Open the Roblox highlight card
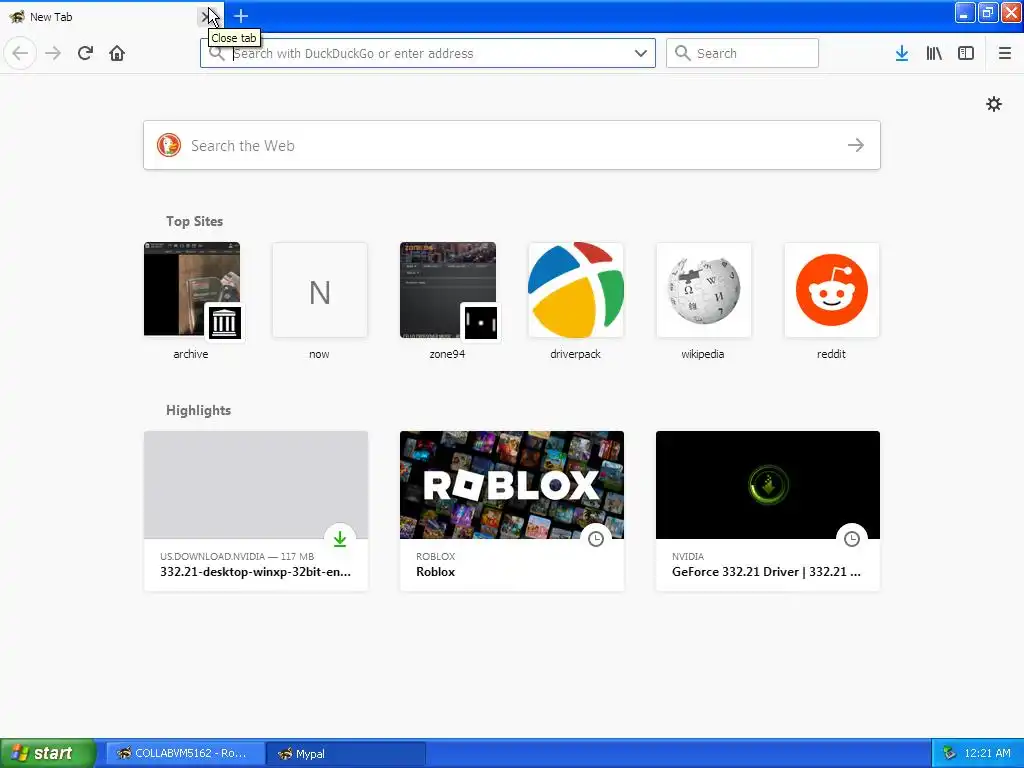This screenshot has height=768, width=1024. (512, 511)
